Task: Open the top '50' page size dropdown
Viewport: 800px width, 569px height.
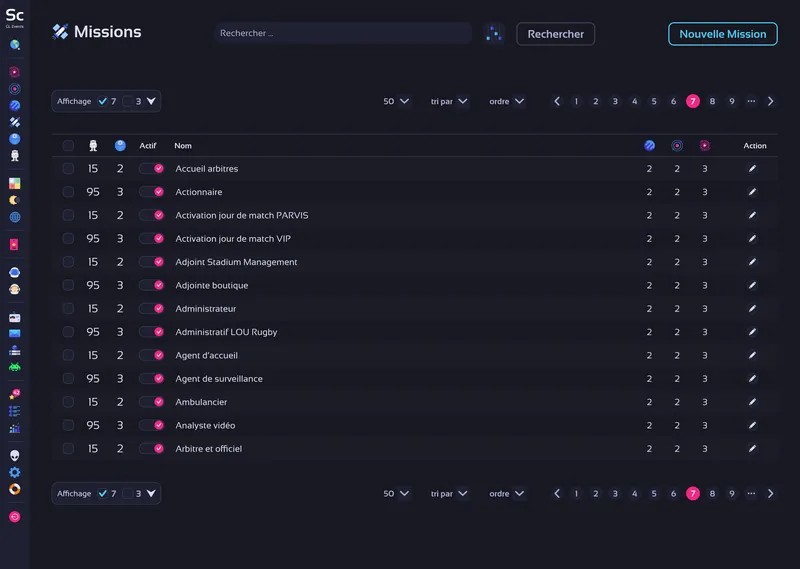Action: pyautogui.click(x=396, y=101)
